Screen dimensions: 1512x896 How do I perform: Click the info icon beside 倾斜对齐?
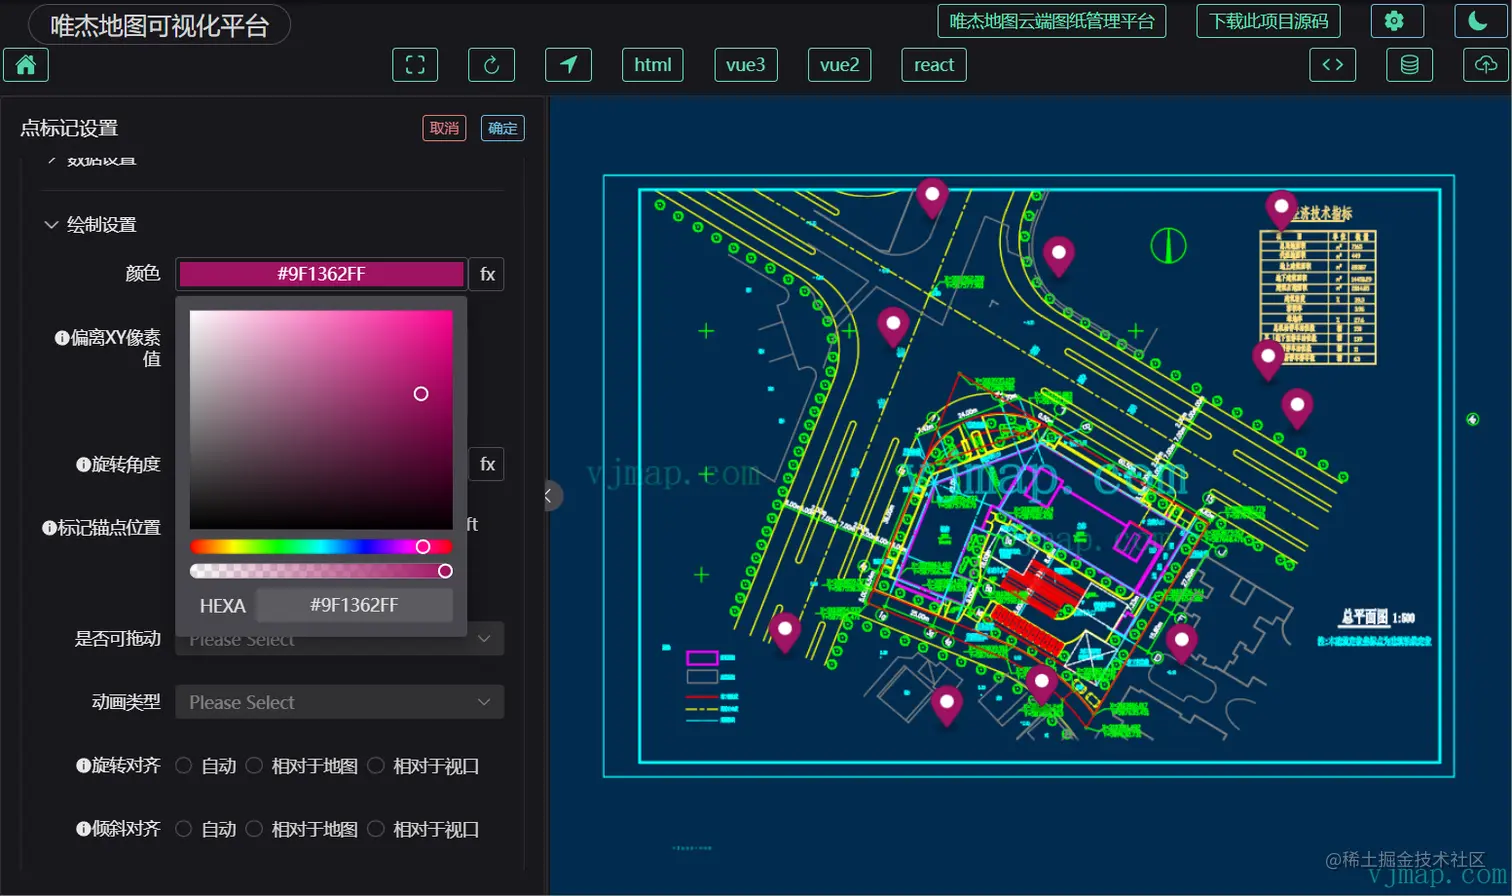[83, 829]
